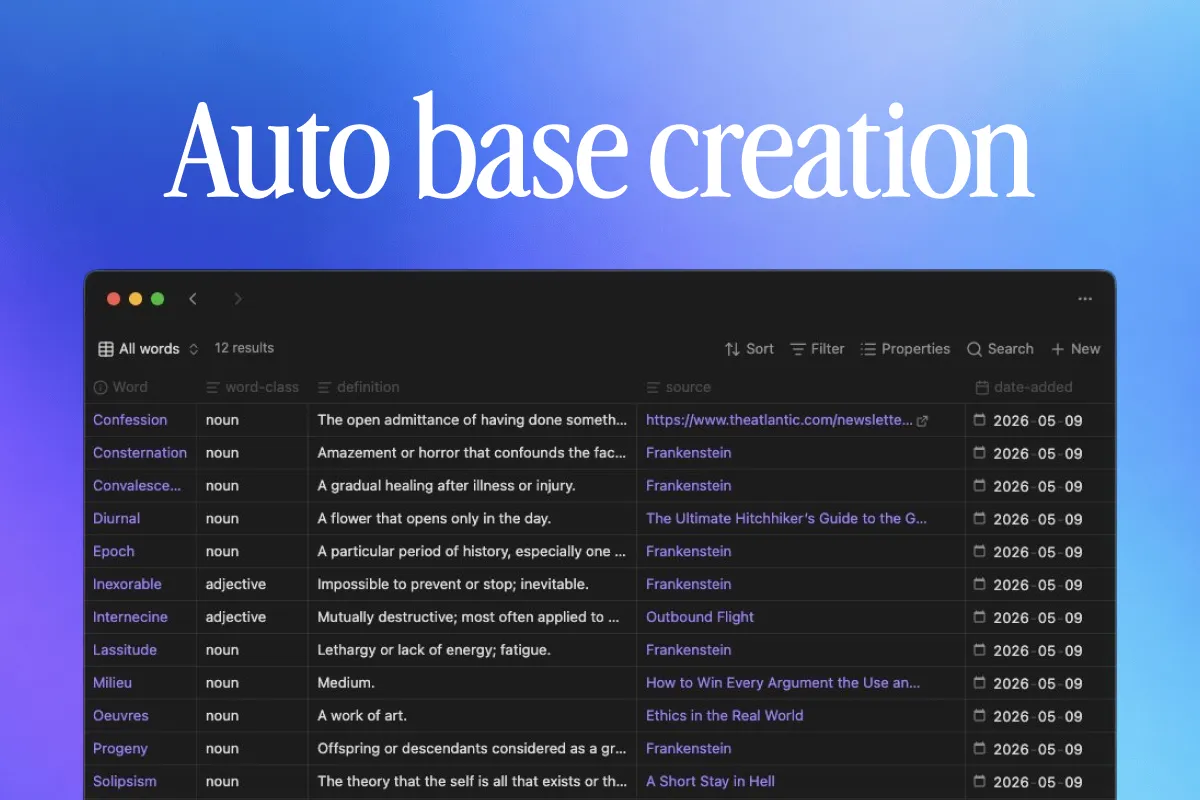Viewport: 1200px width, 800px height.
Task: Click the definition column header
Action: (358, 387)
